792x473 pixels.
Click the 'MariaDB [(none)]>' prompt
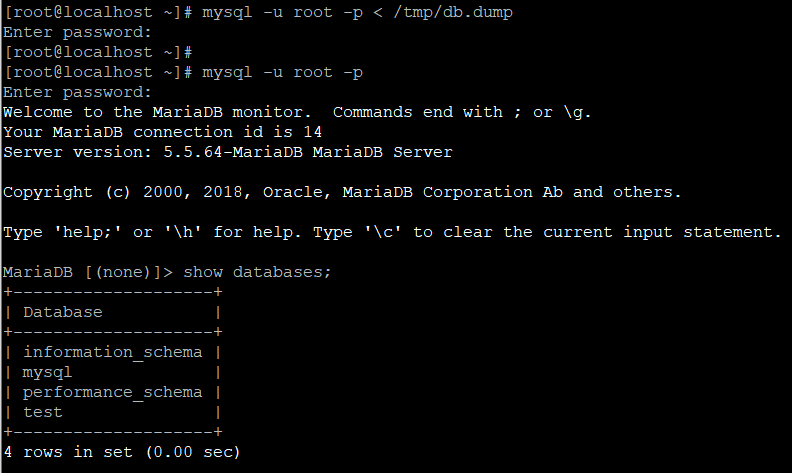[x=87, y=272]
